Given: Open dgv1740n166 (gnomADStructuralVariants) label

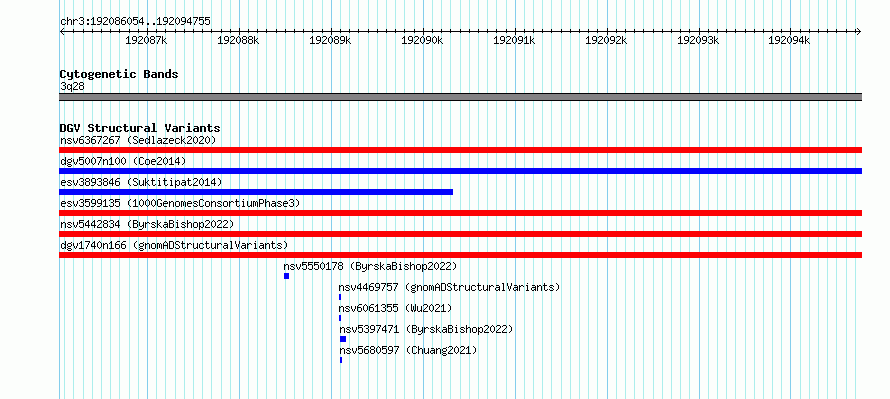Looking at the screenshot, I should point(174,245).
